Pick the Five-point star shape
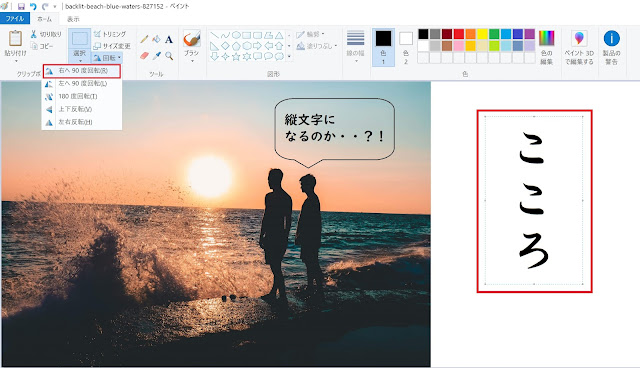 (x=236, y=56)
